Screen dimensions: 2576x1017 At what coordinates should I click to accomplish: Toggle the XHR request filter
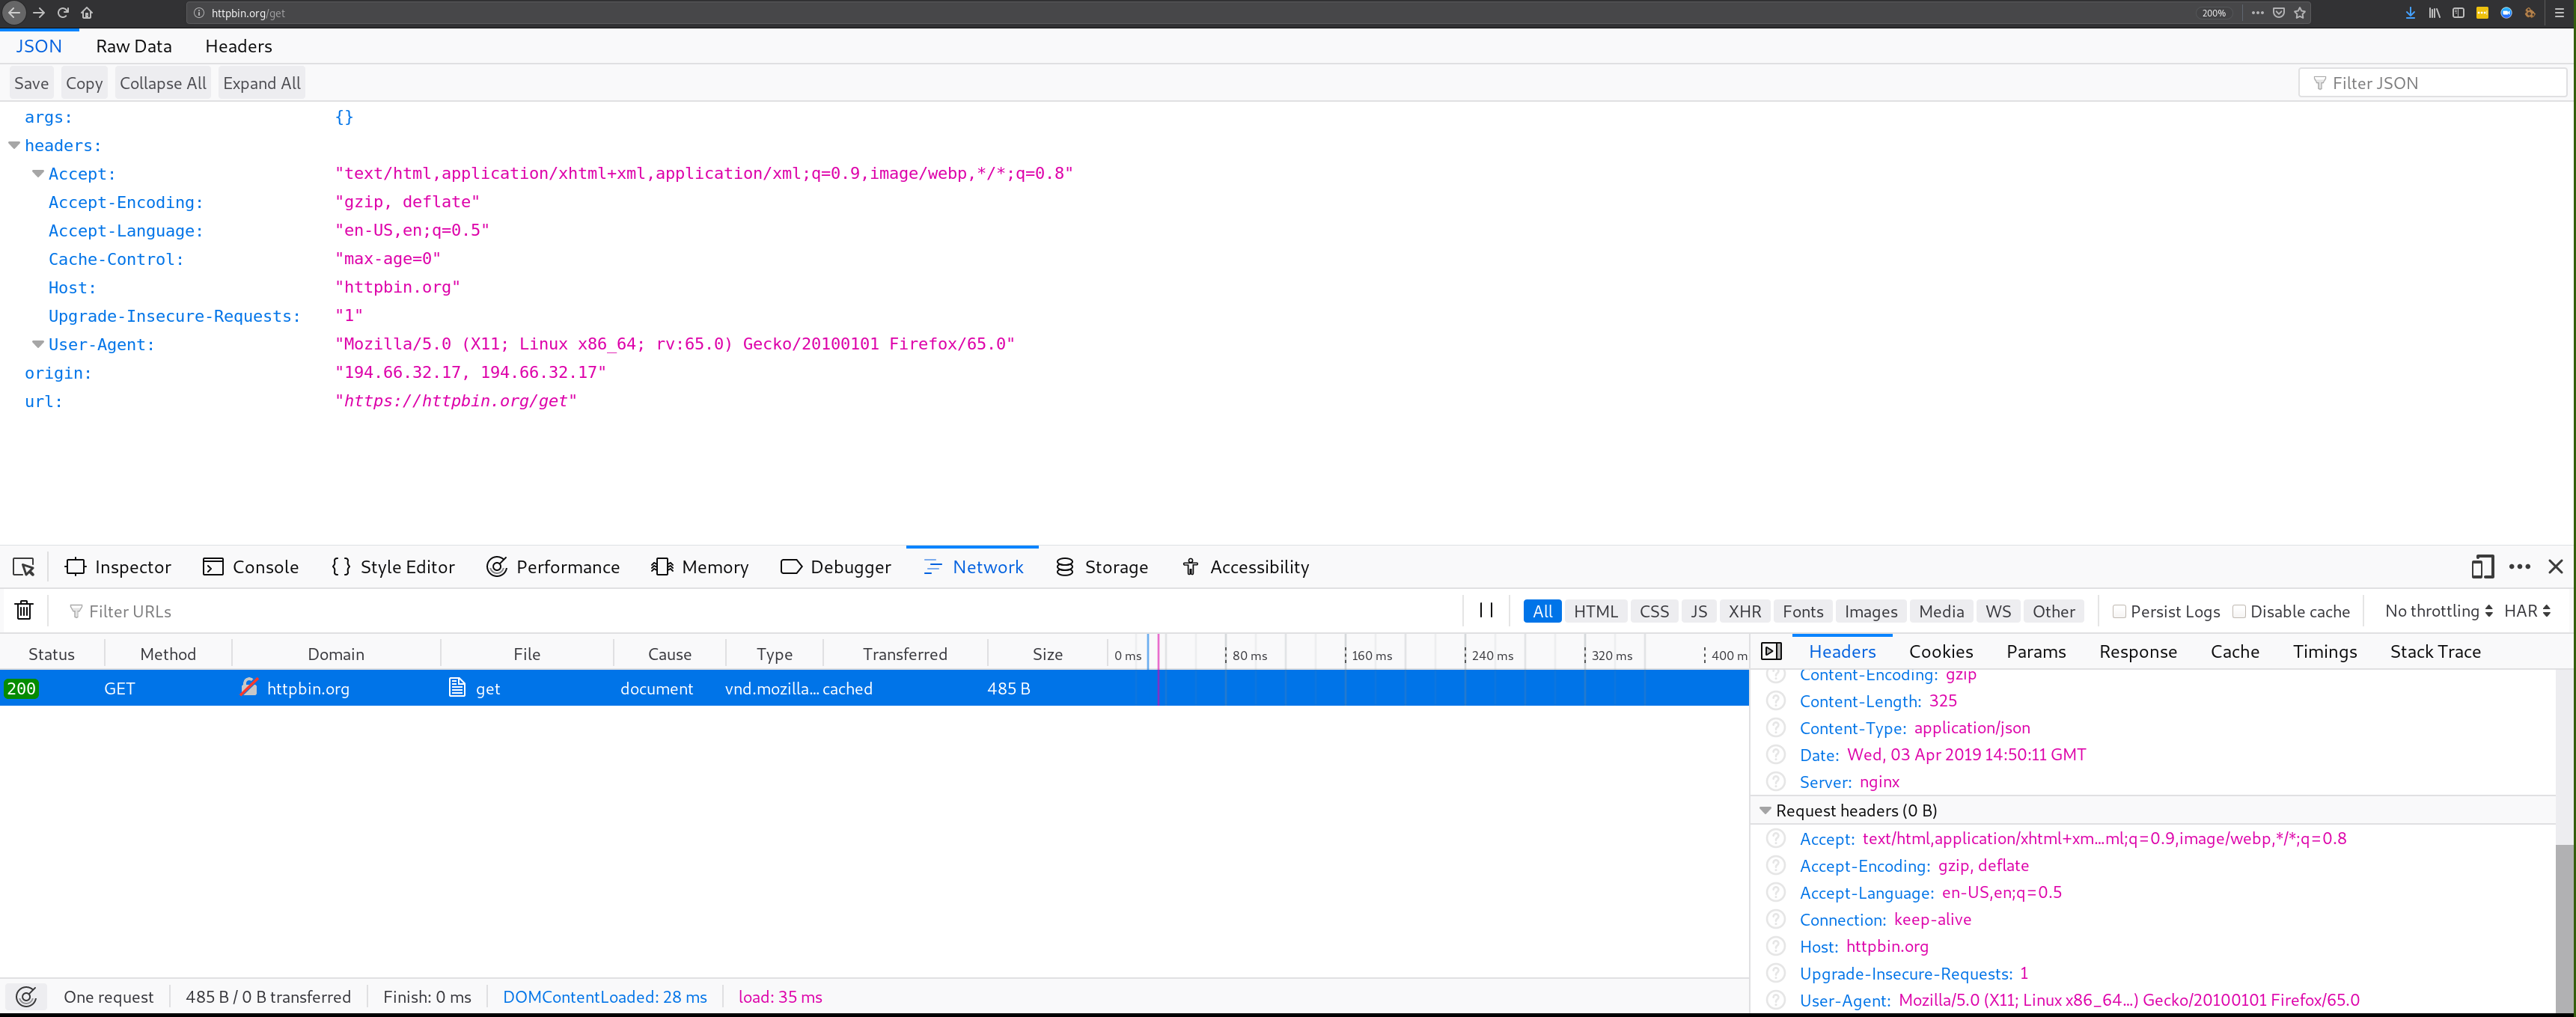[1744, 611]
